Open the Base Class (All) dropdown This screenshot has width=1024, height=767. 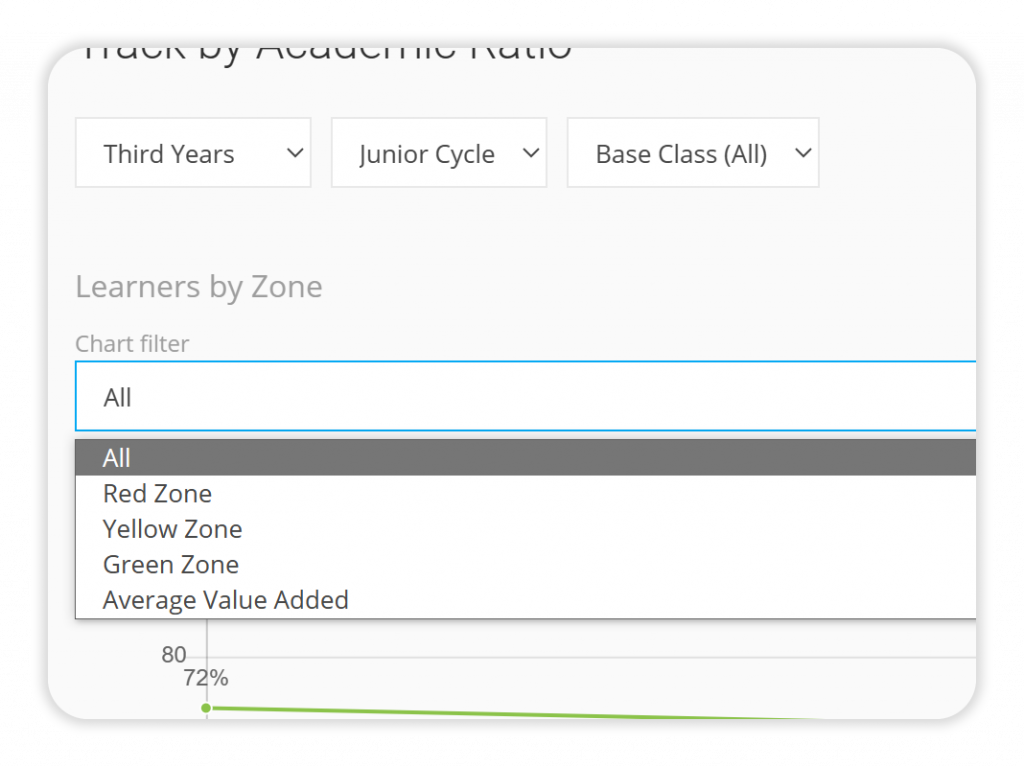click(692, 153)
